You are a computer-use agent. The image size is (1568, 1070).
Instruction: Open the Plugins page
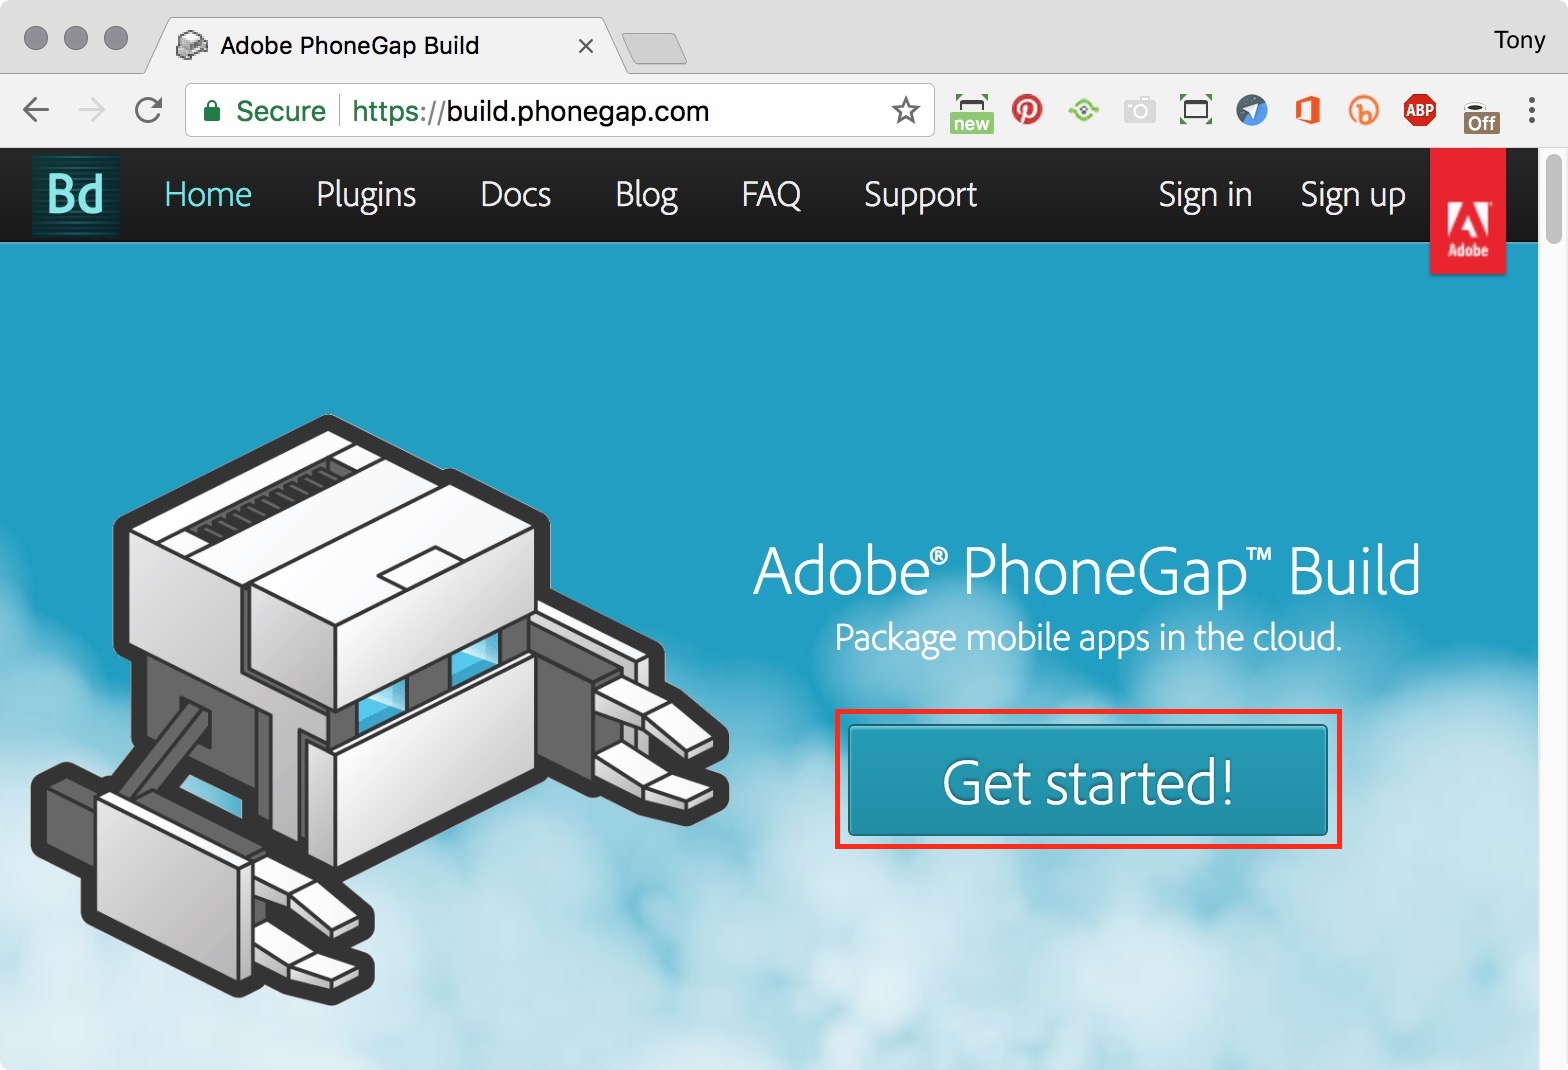366,194
